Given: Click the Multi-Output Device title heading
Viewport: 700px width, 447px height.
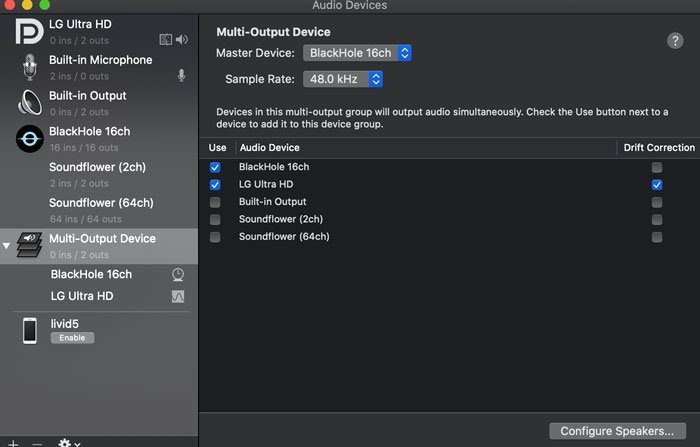Looking at the screenshot, I should tap(273, 32).
